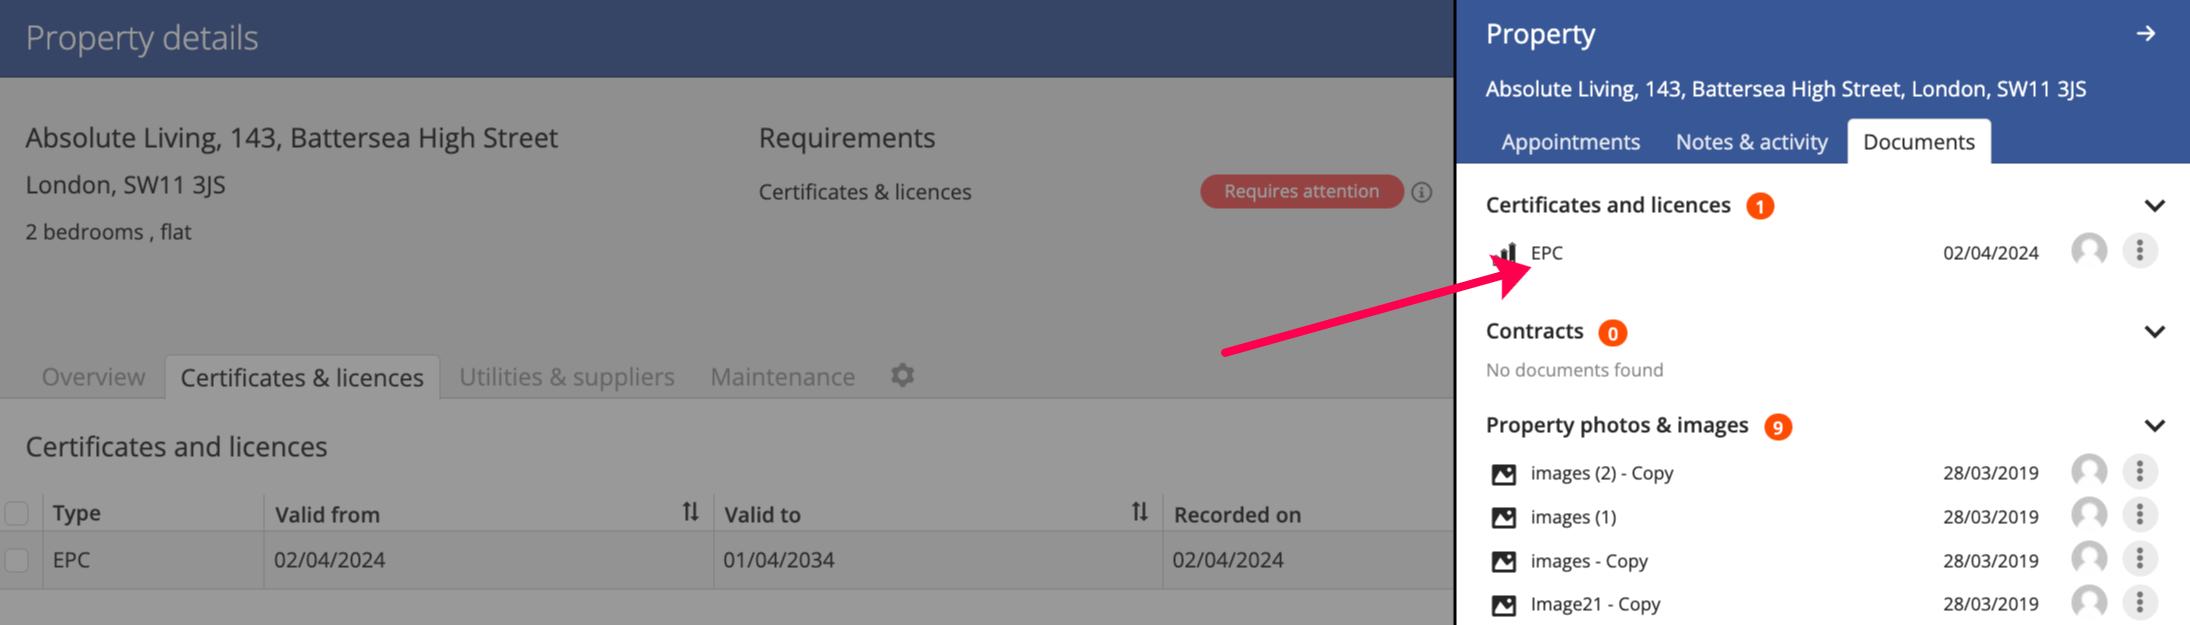Open the tab settings gear icon
Image resolution: width=2190 pixels, height=625 pixels.
(902, 375)
